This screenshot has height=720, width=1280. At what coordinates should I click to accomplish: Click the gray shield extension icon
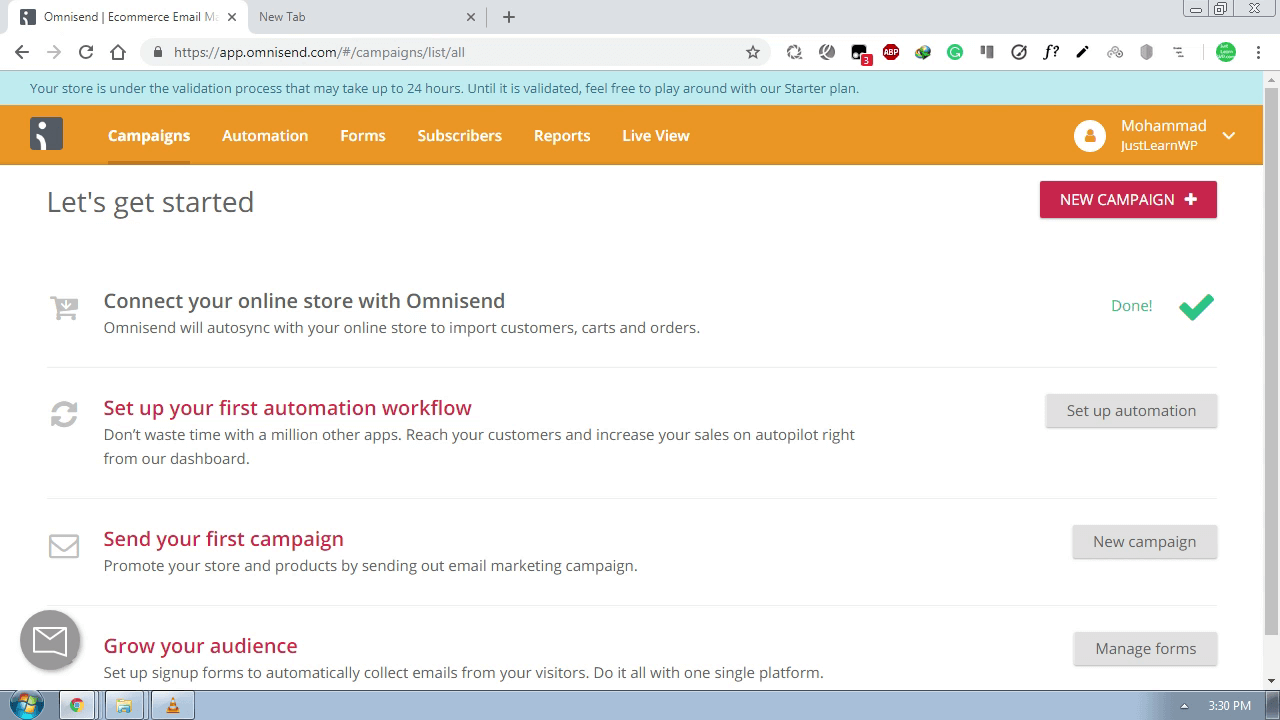1147,52
